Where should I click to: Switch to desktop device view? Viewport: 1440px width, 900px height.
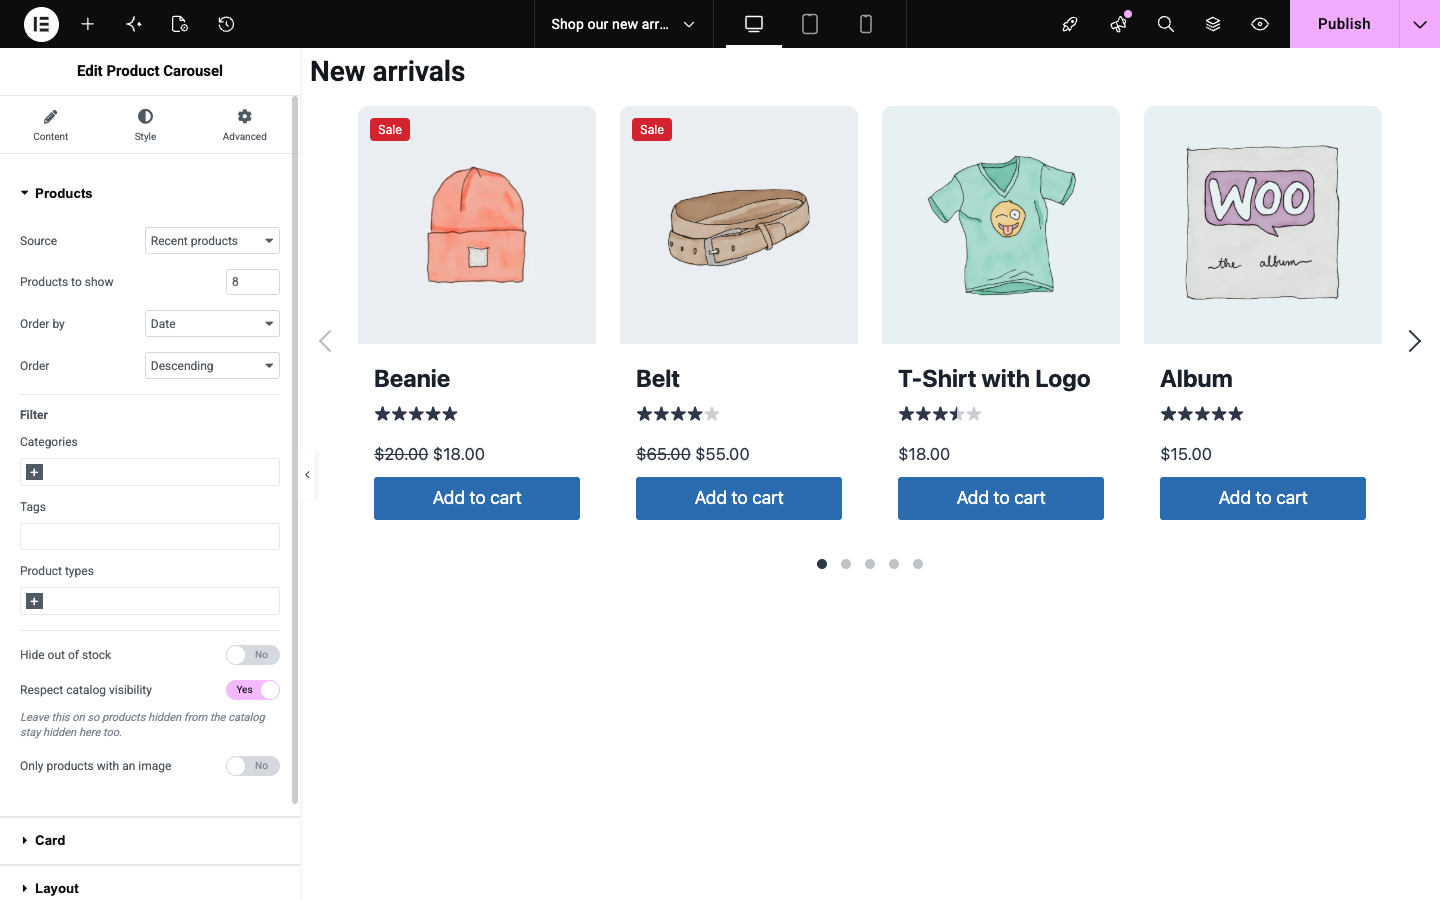[754, 24]
